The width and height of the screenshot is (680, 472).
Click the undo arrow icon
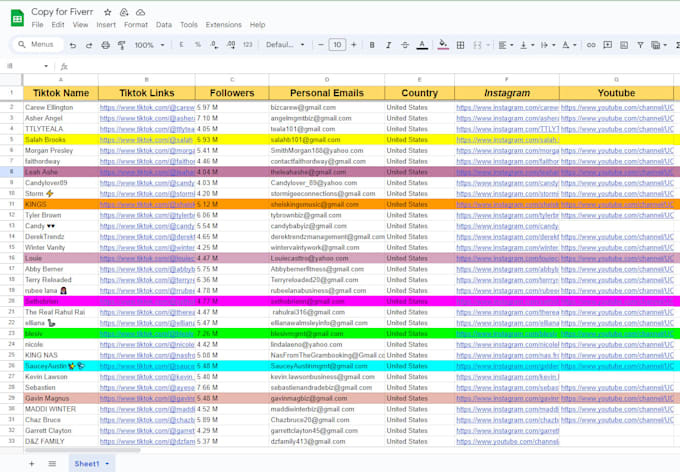tap(73, 45)
